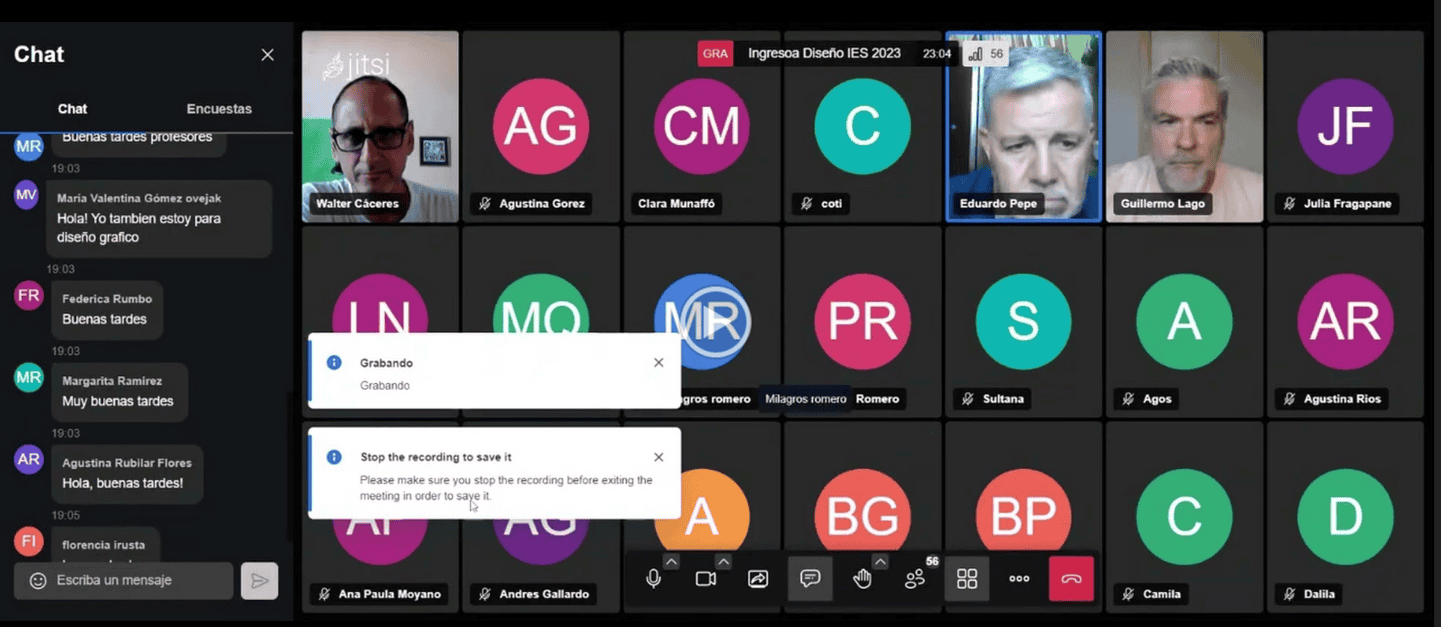Start screen sharing from the toolbar
Screen dimensions: 1441x627
tap(758, 579)
